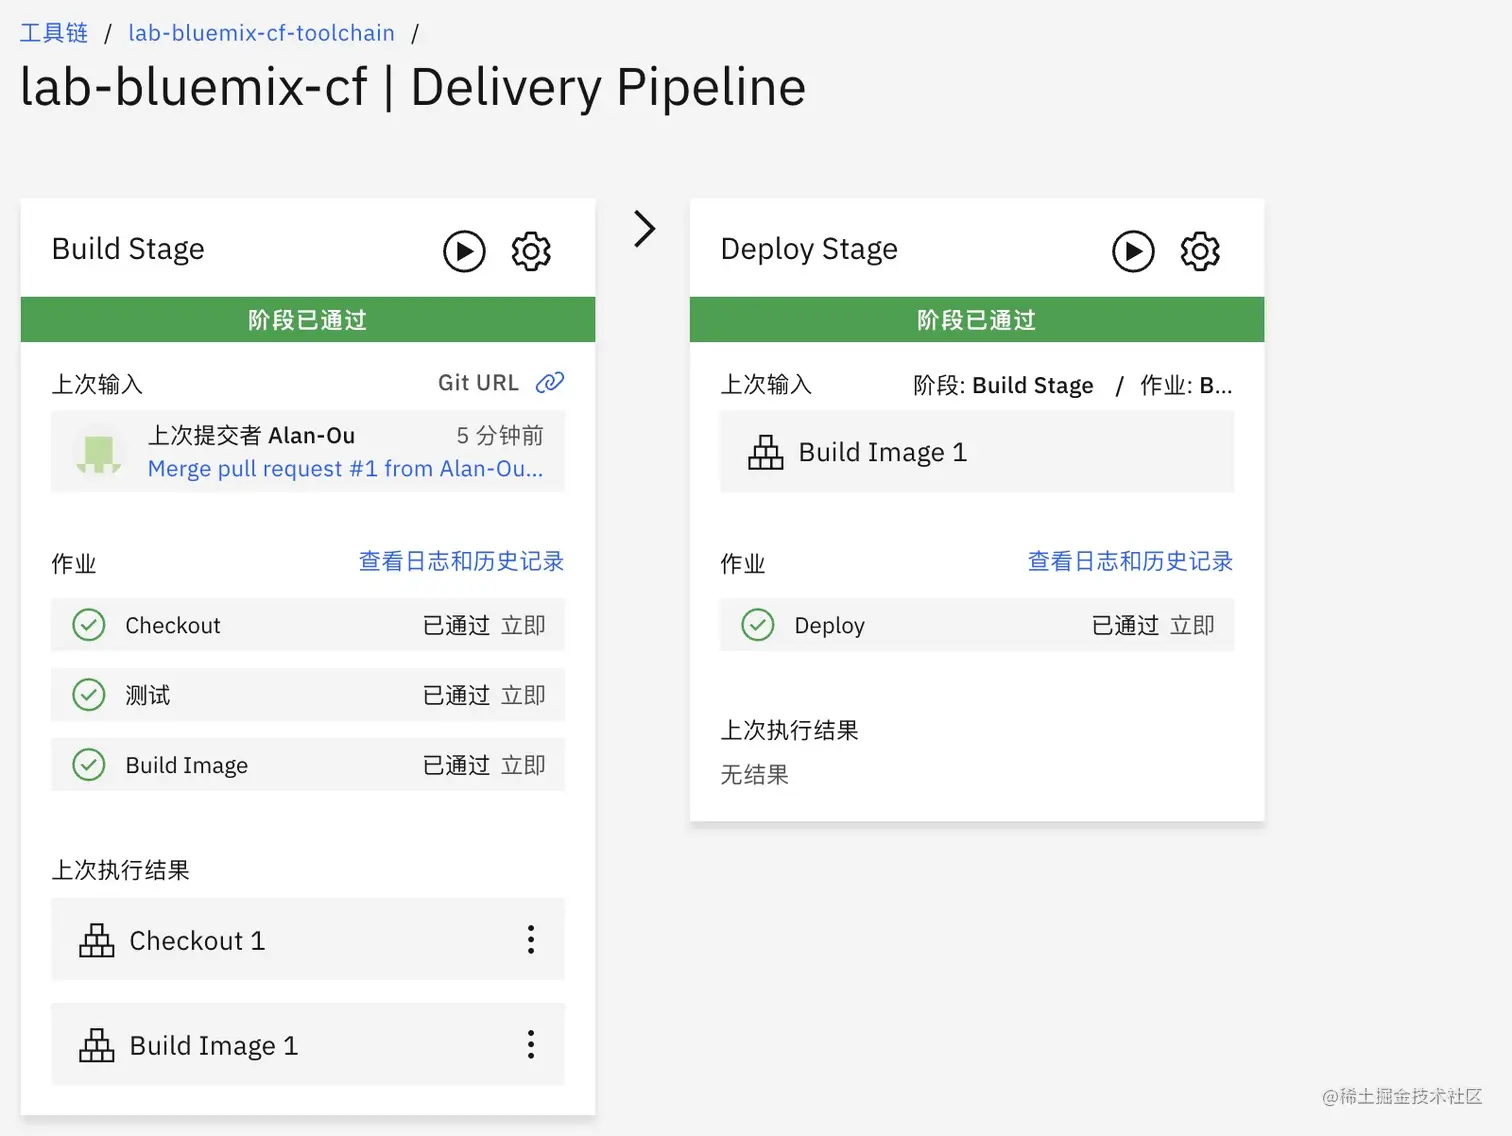Click the Checkout 1 result label
Screen dimensions: 1512x1136
[197, 941]
